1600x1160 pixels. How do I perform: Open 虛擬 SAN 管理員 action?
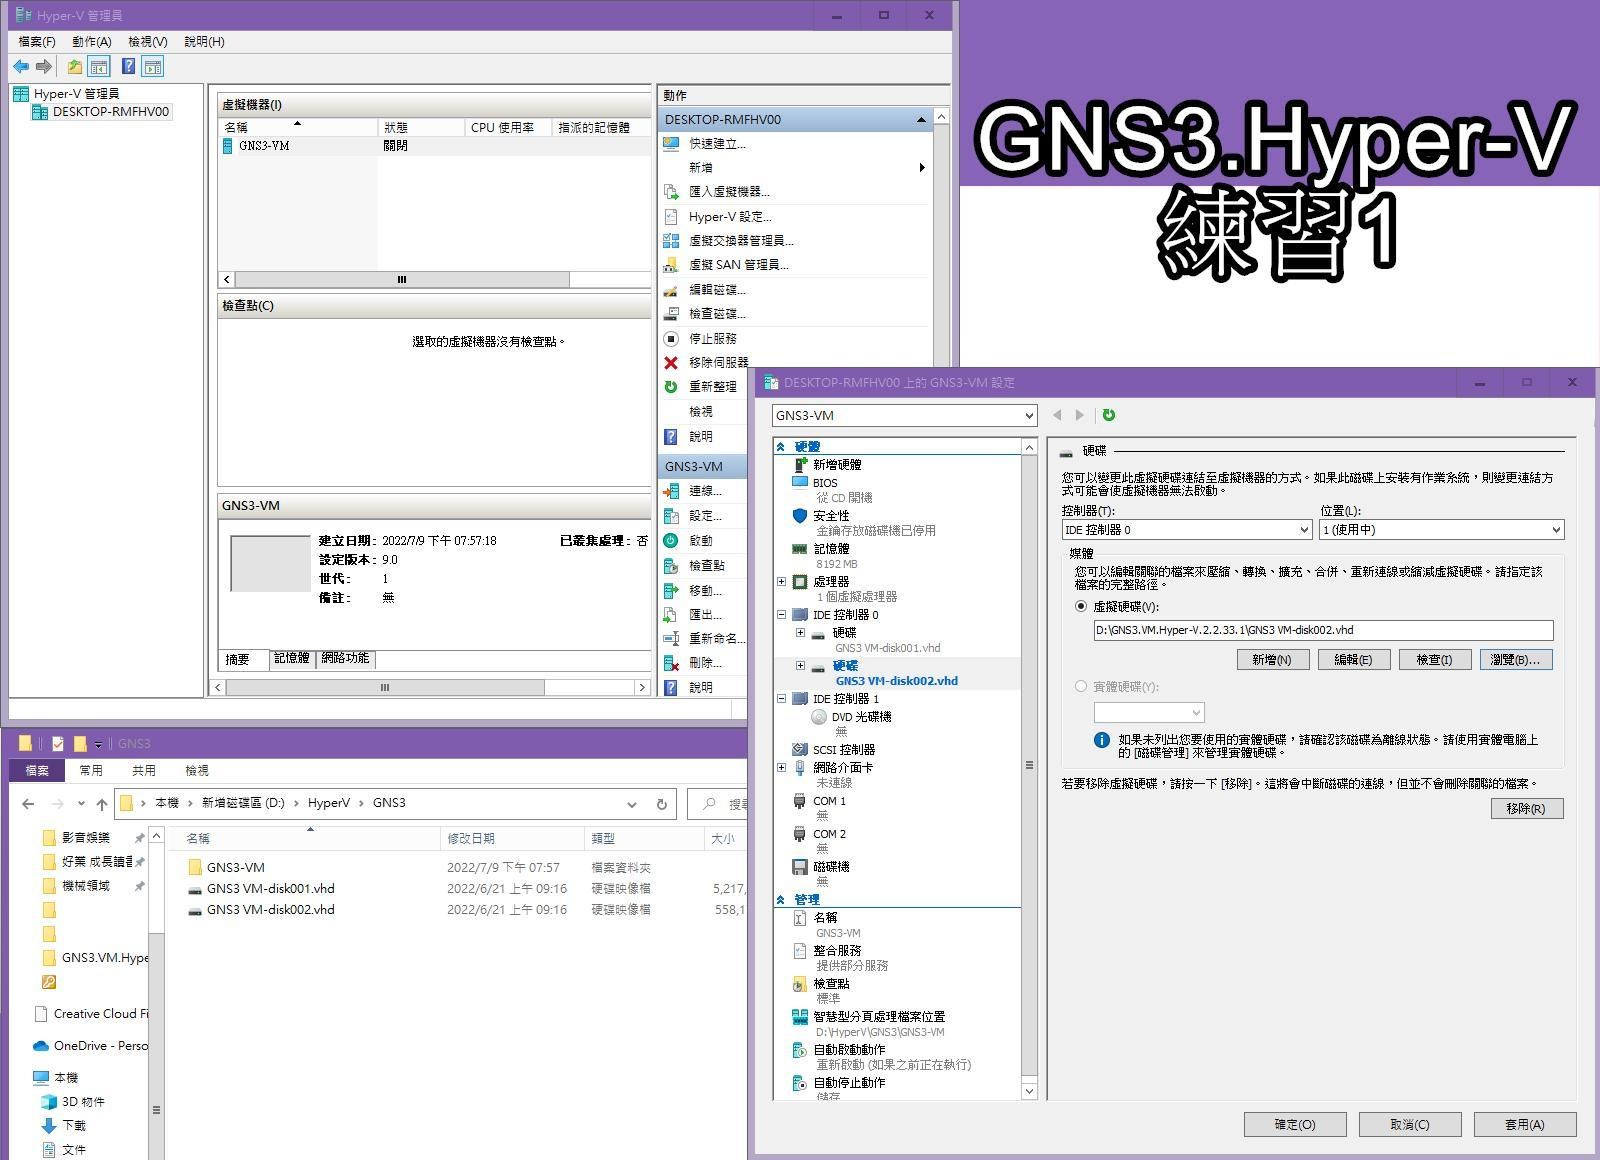[738, 265]
